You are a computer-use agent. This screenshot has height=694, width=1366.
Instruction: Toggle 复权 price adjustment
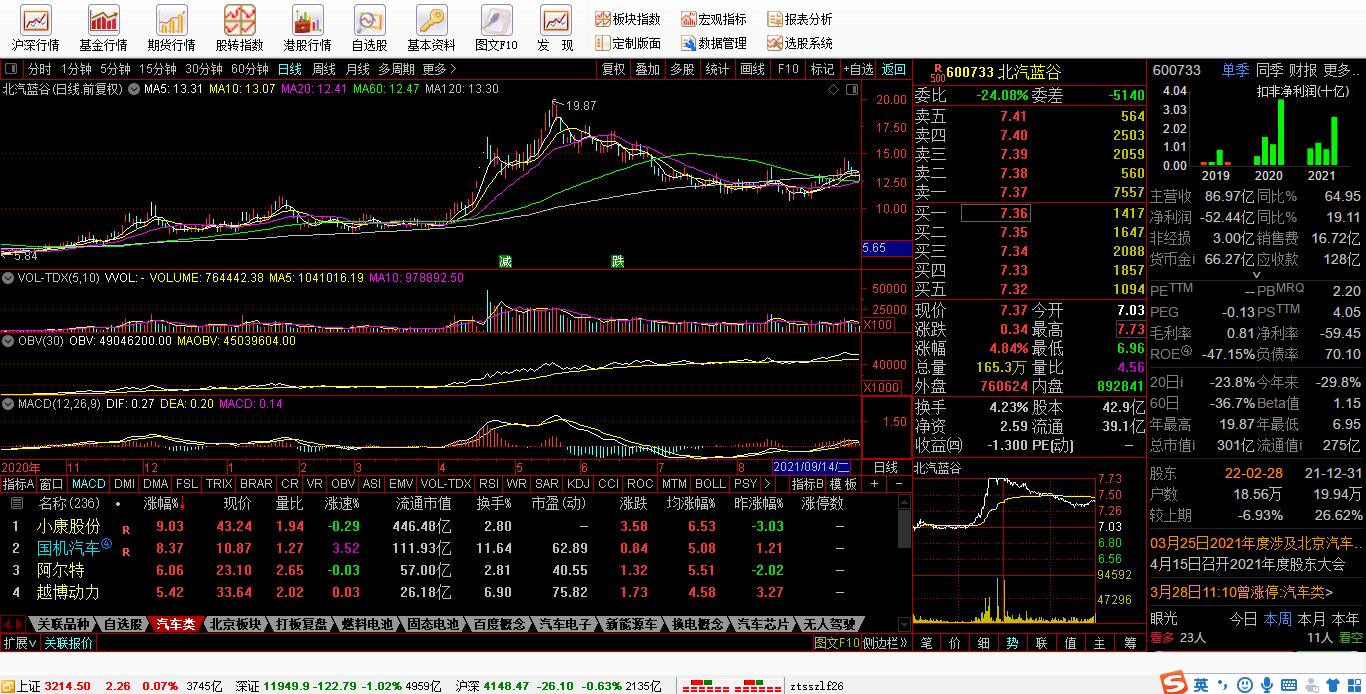click(613, 69)
